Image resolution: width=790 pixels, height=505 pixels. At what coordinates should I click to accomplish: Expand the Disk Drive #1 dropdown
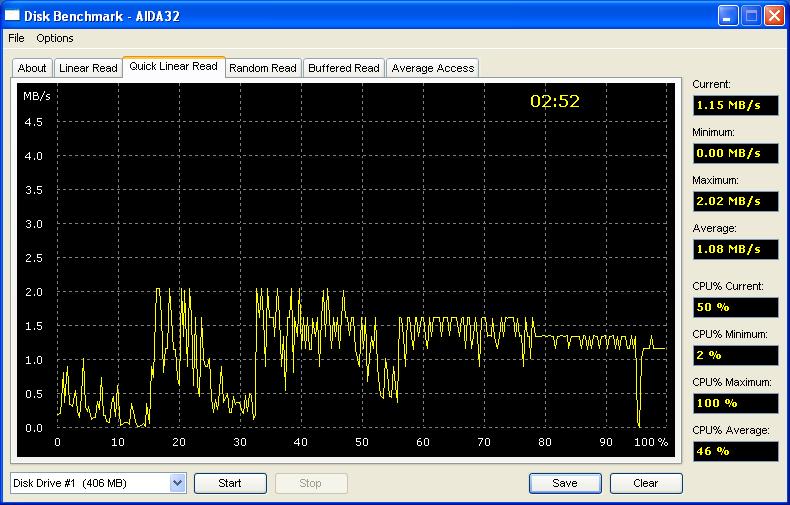(177, 483)
